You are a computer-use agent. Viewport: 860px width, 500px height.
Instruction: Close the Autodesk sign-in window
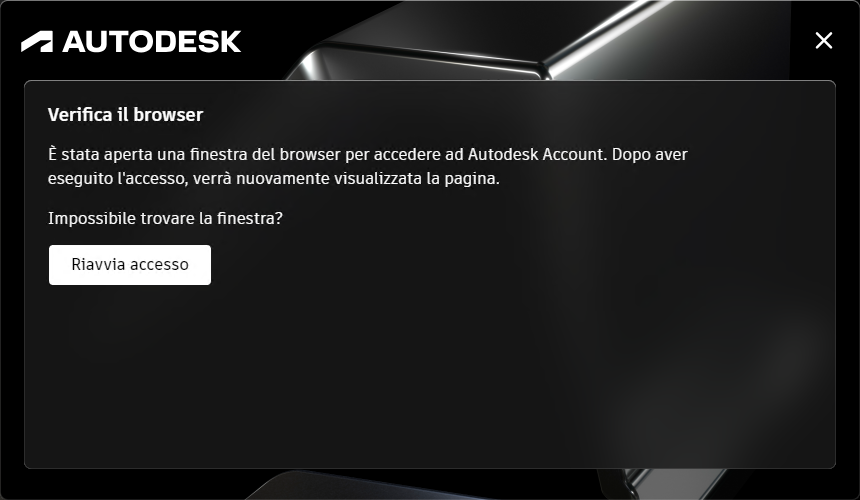[x=823, y=41]
